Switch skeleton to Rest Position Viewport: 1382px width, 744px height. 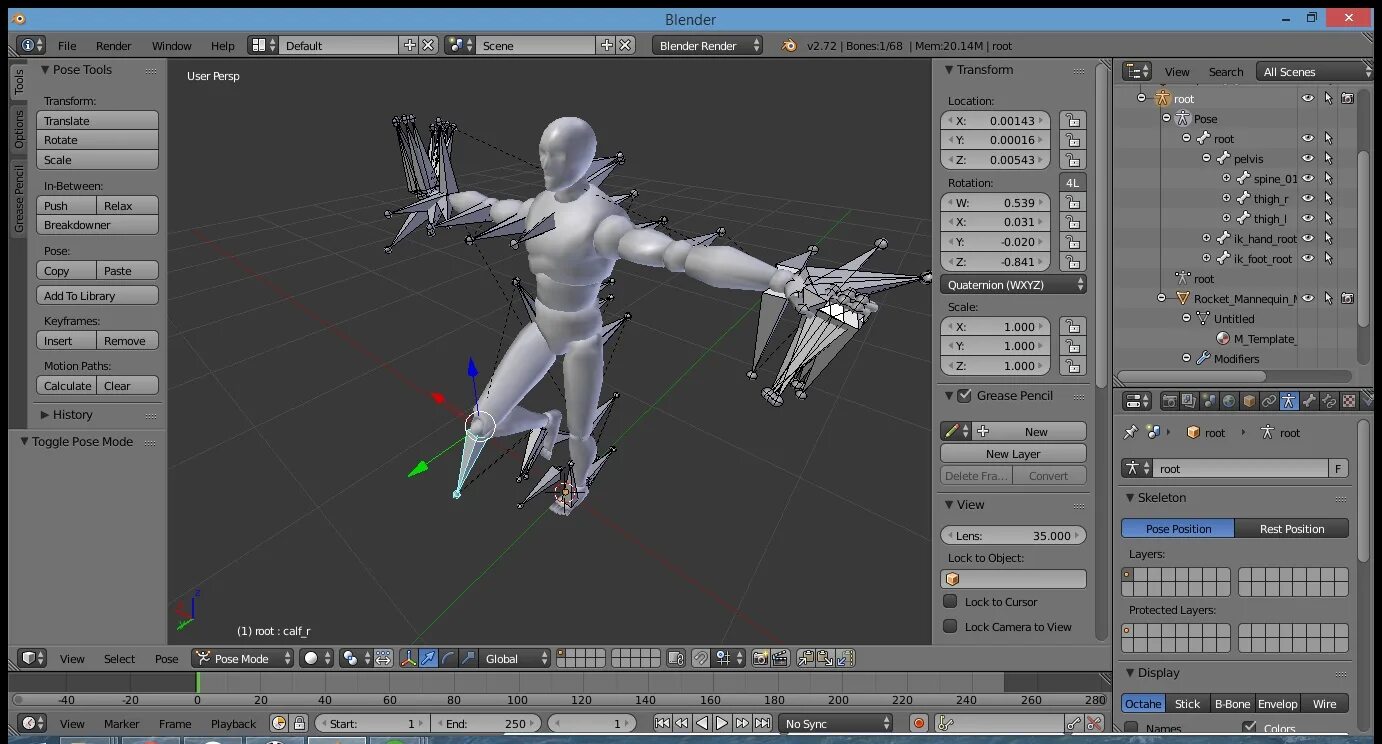point(1291,528)
